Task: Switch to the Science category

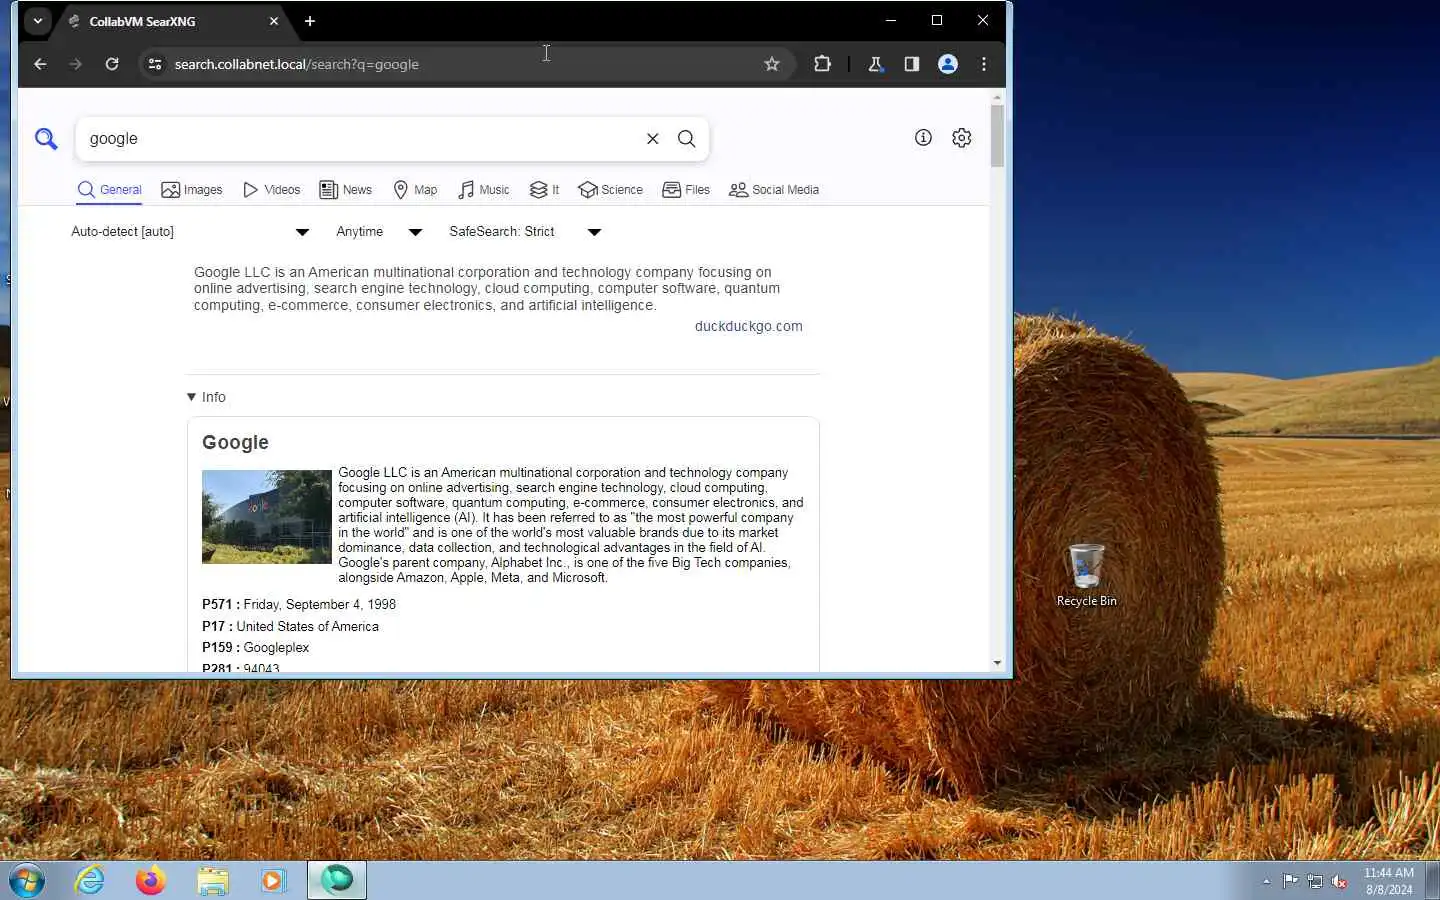Action: tap(610, 190)
